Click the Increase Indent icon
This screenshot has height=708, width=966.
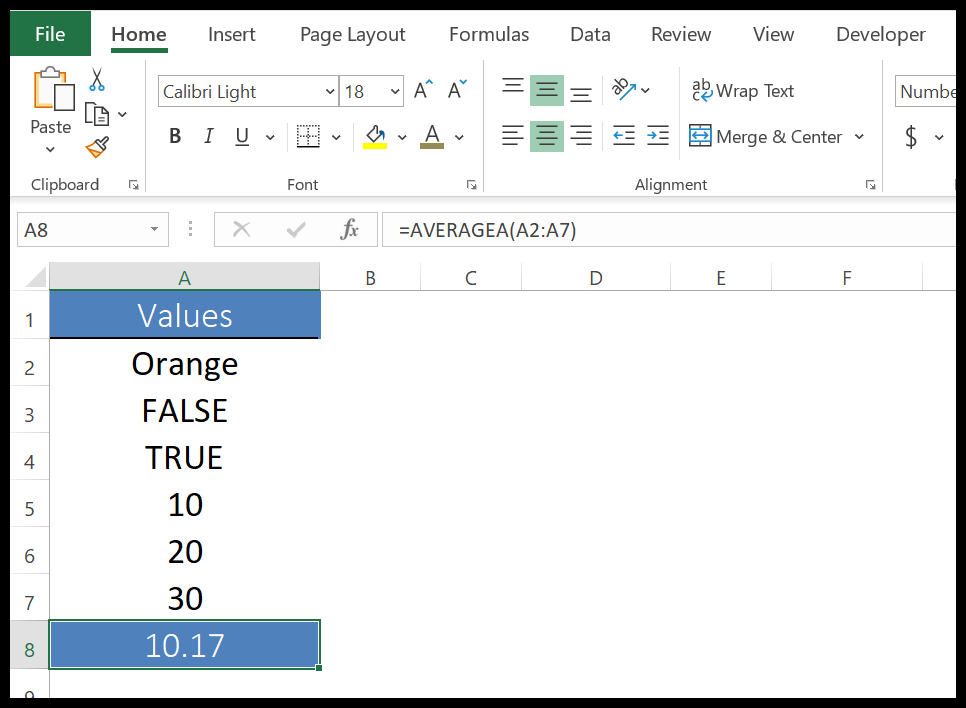click(x=657, y=137)
